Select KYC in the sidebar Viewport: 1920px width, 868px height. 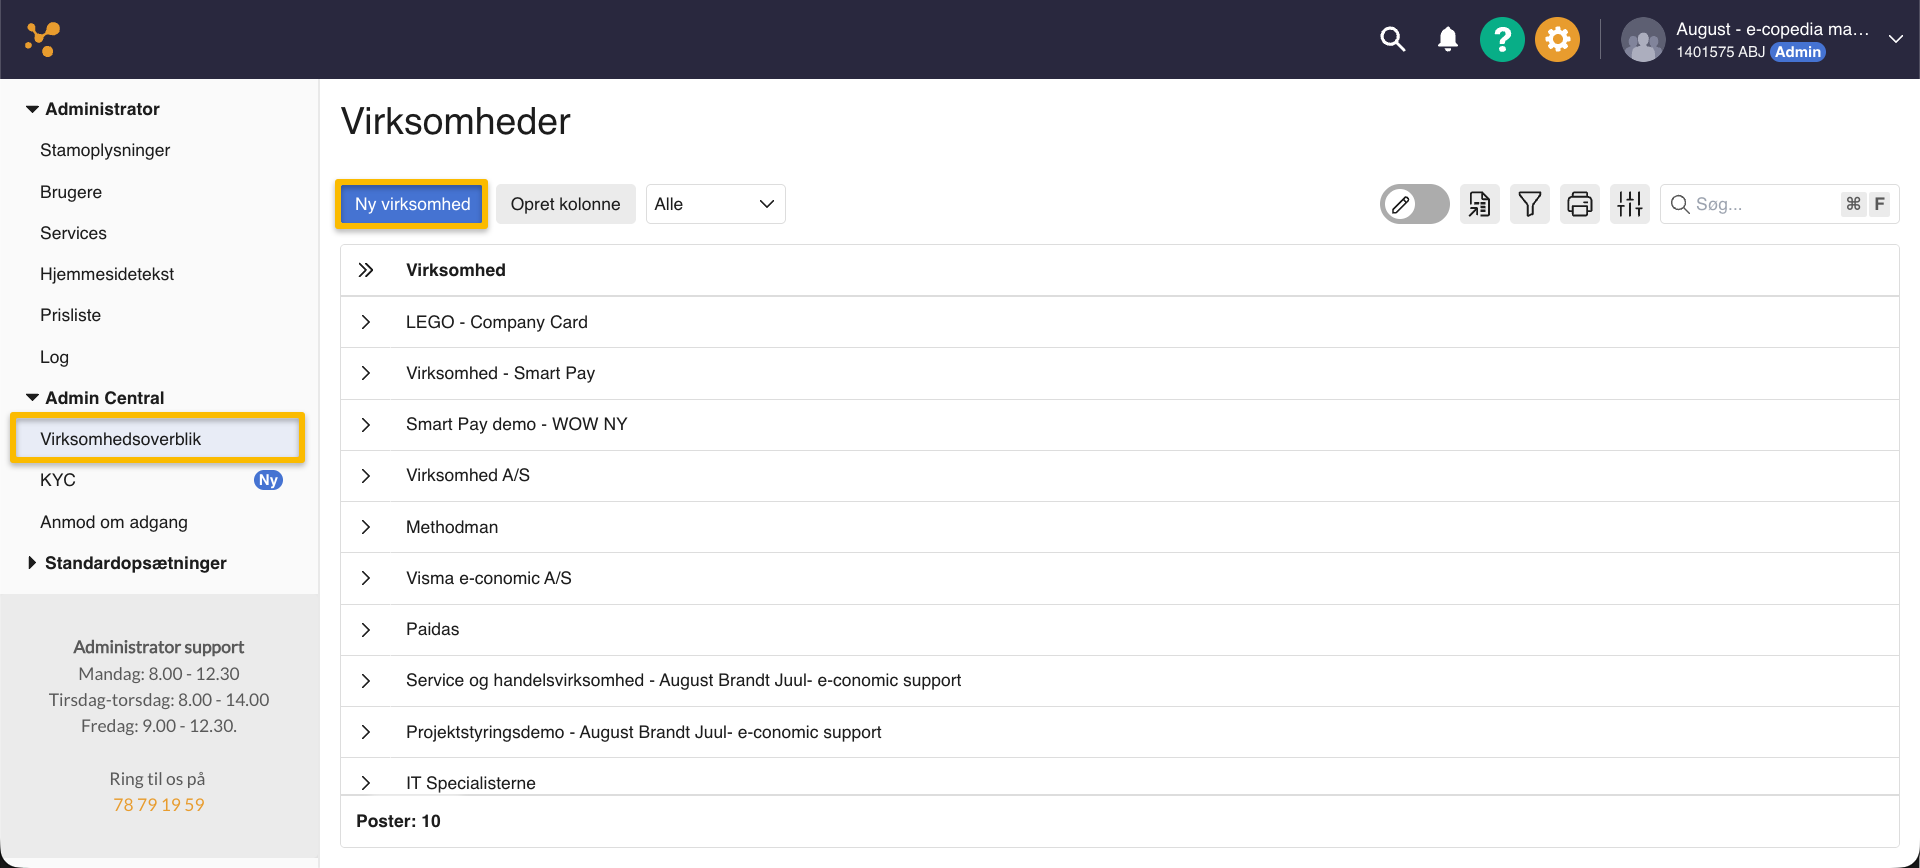(58, 480)
